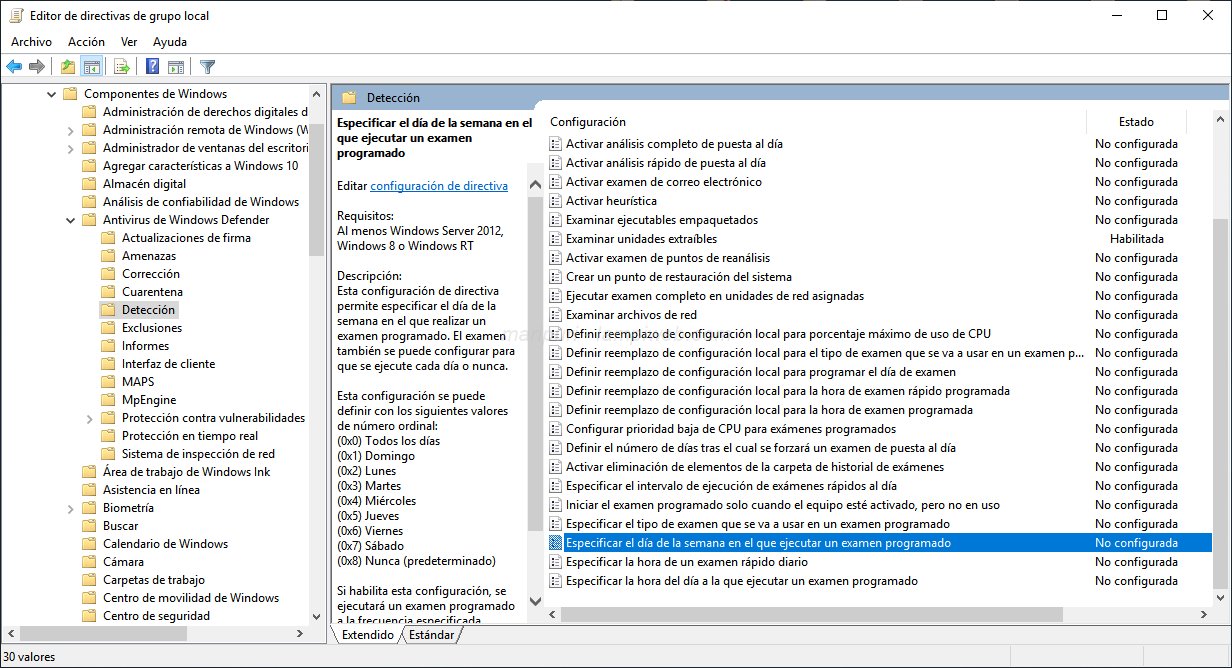
Task: Switch to the Extendido tab
Action: [368, 635]
